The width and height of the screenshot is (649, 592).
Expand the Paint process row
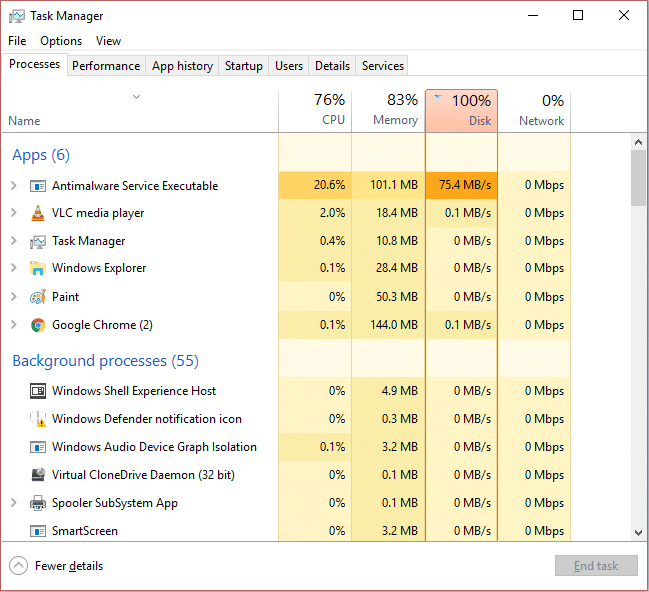[x=14, y=296]
